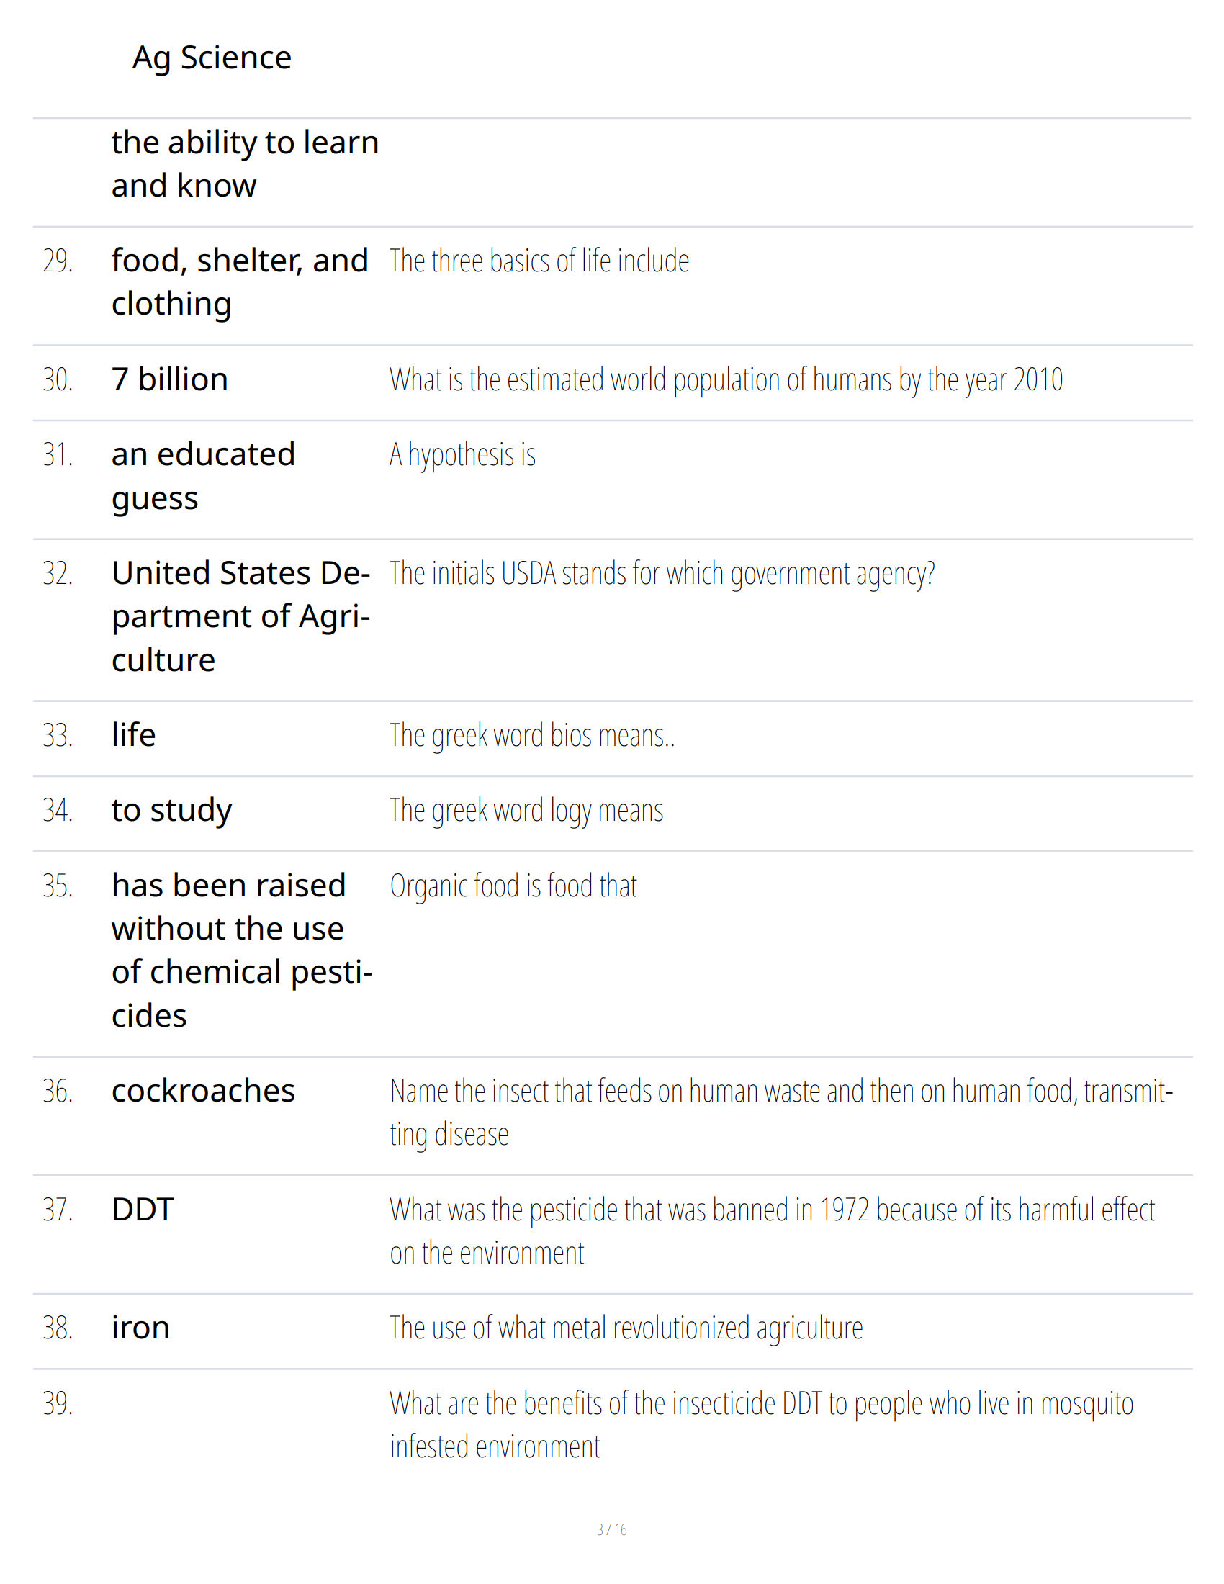This screenshot has height=1584, width=1224.
Task: Click 'the ability to learn and know' term
Action: coord(245,164)
